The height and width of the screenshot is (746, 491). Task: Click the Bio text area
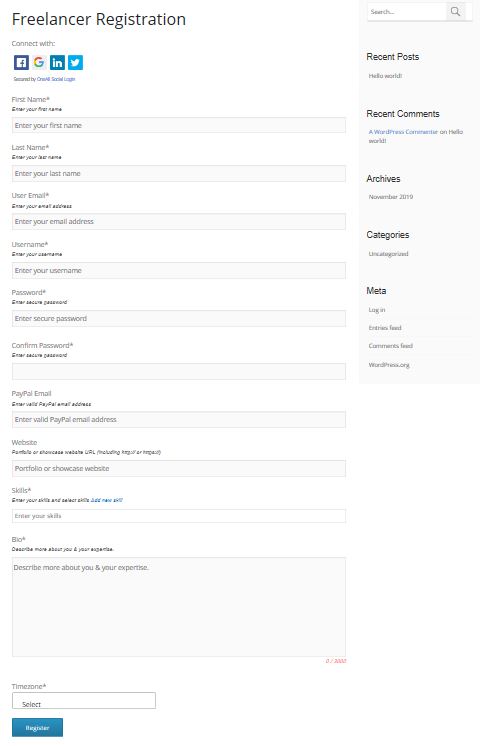pyautogui.click(x=178, y=607)
